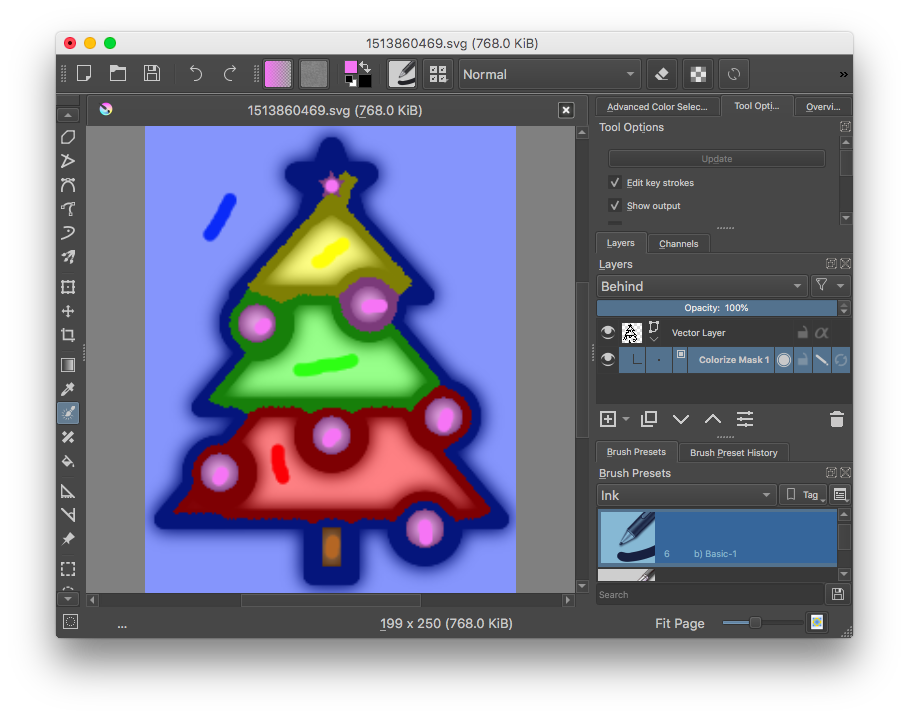Pick the Gradient tool
The image size is (909, 718).
point(68,364)
